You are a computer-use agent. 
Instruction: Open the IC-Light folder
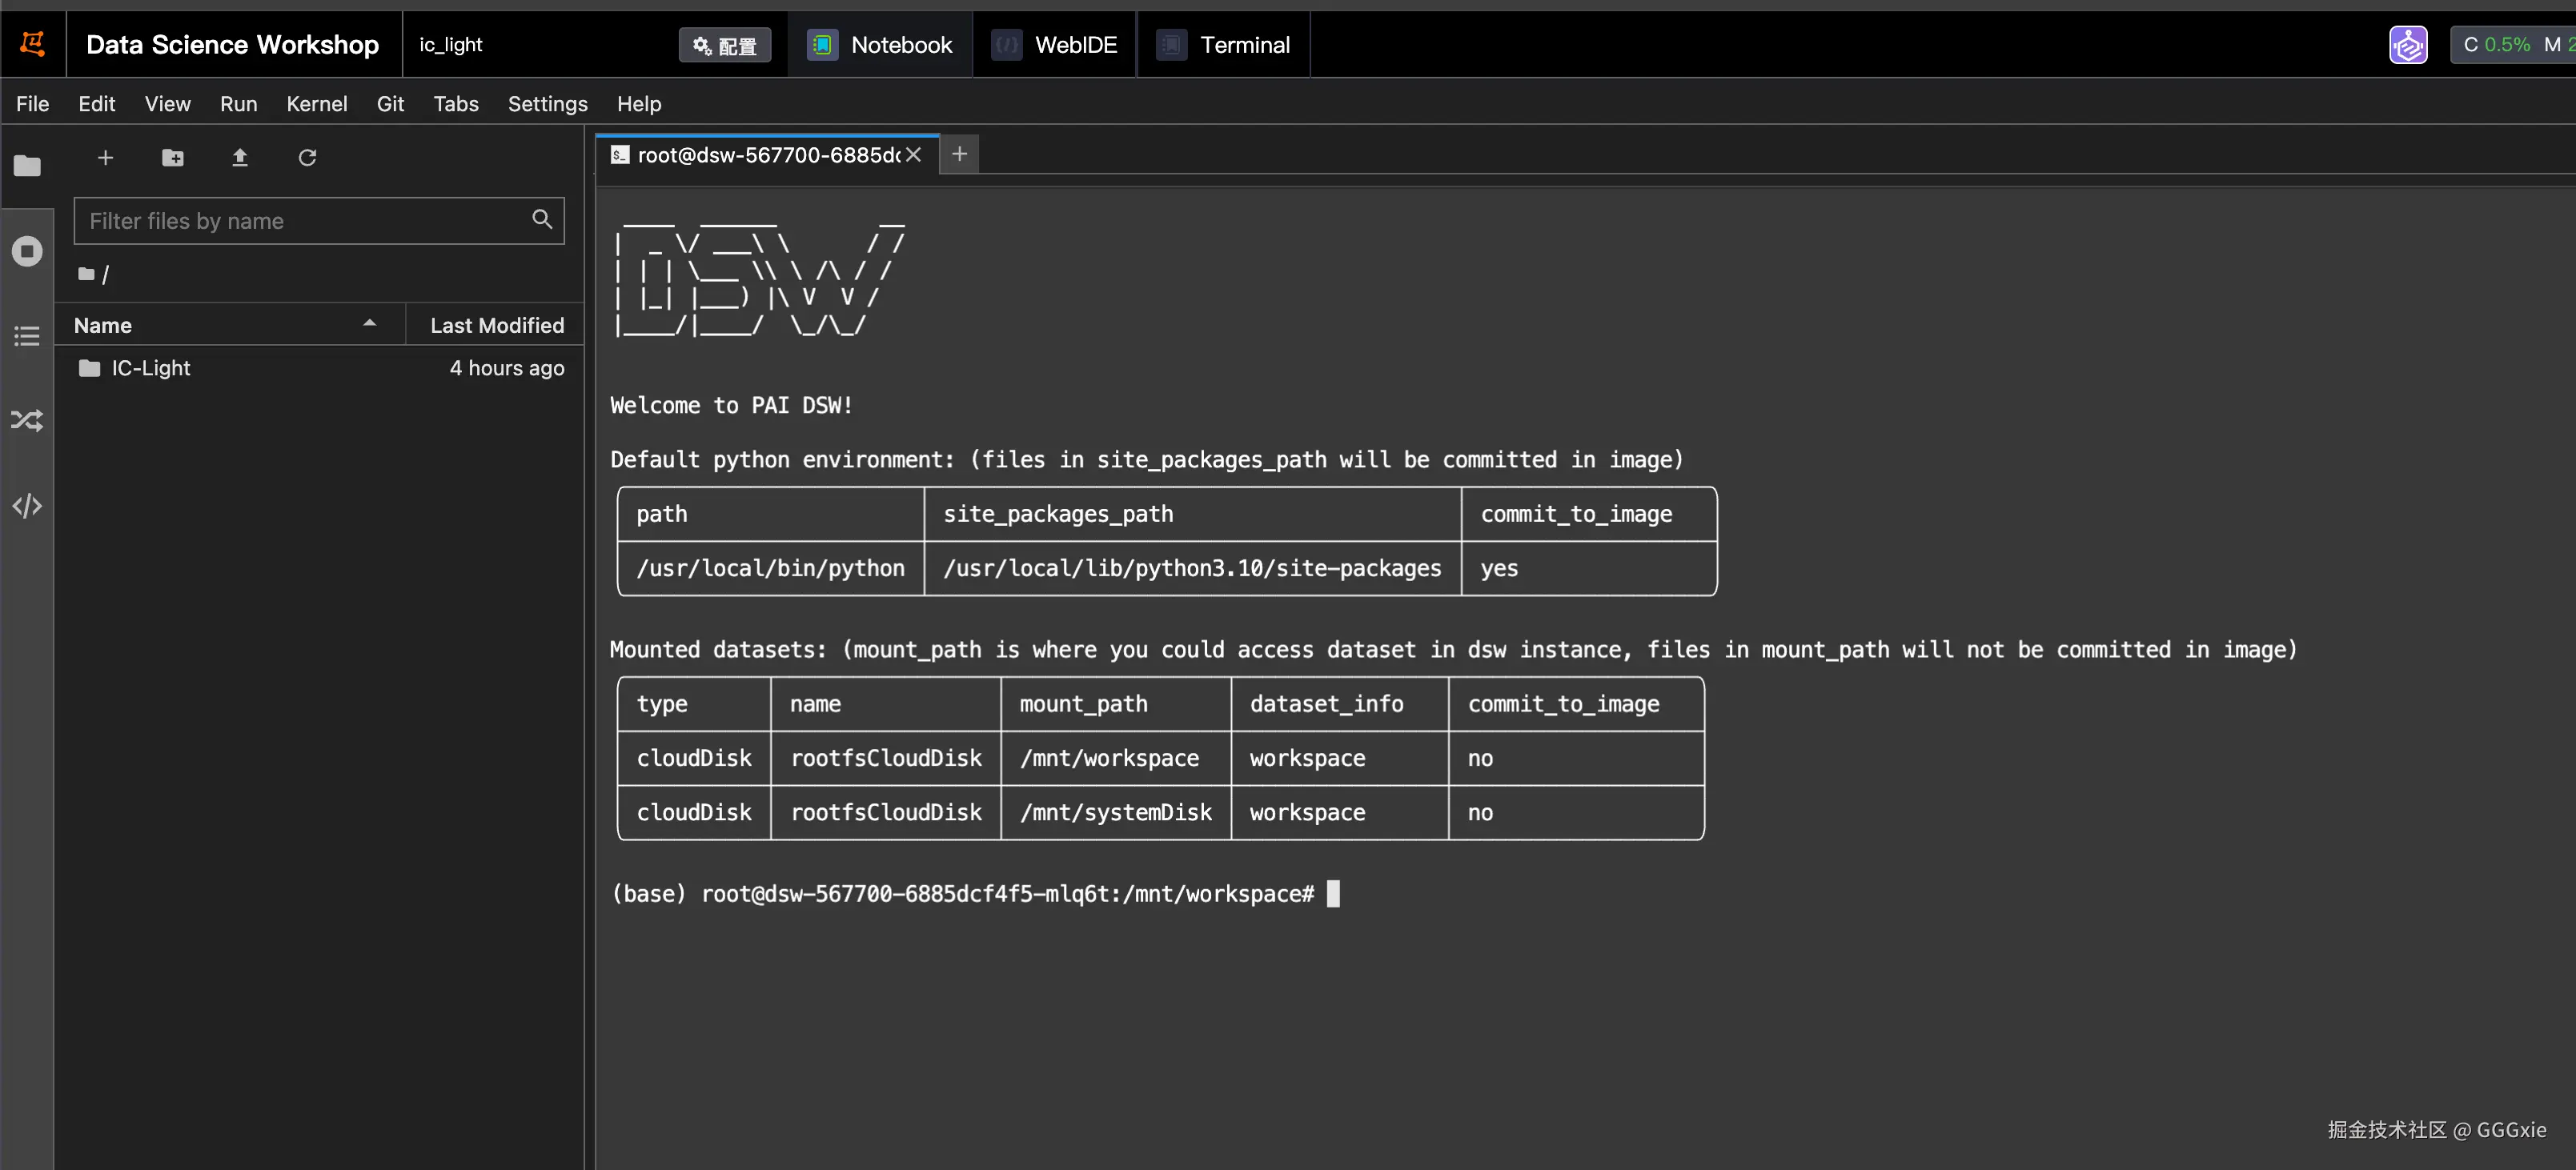click(150, 368)
